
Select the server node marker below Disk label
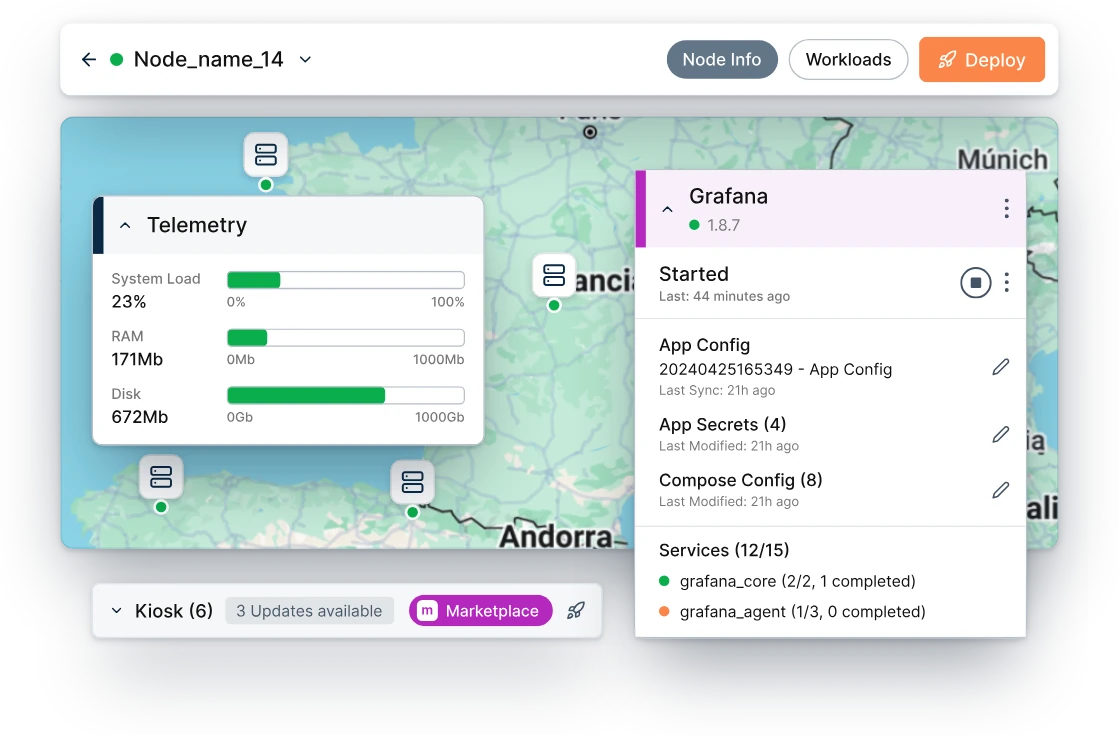[x=161, y=477]
